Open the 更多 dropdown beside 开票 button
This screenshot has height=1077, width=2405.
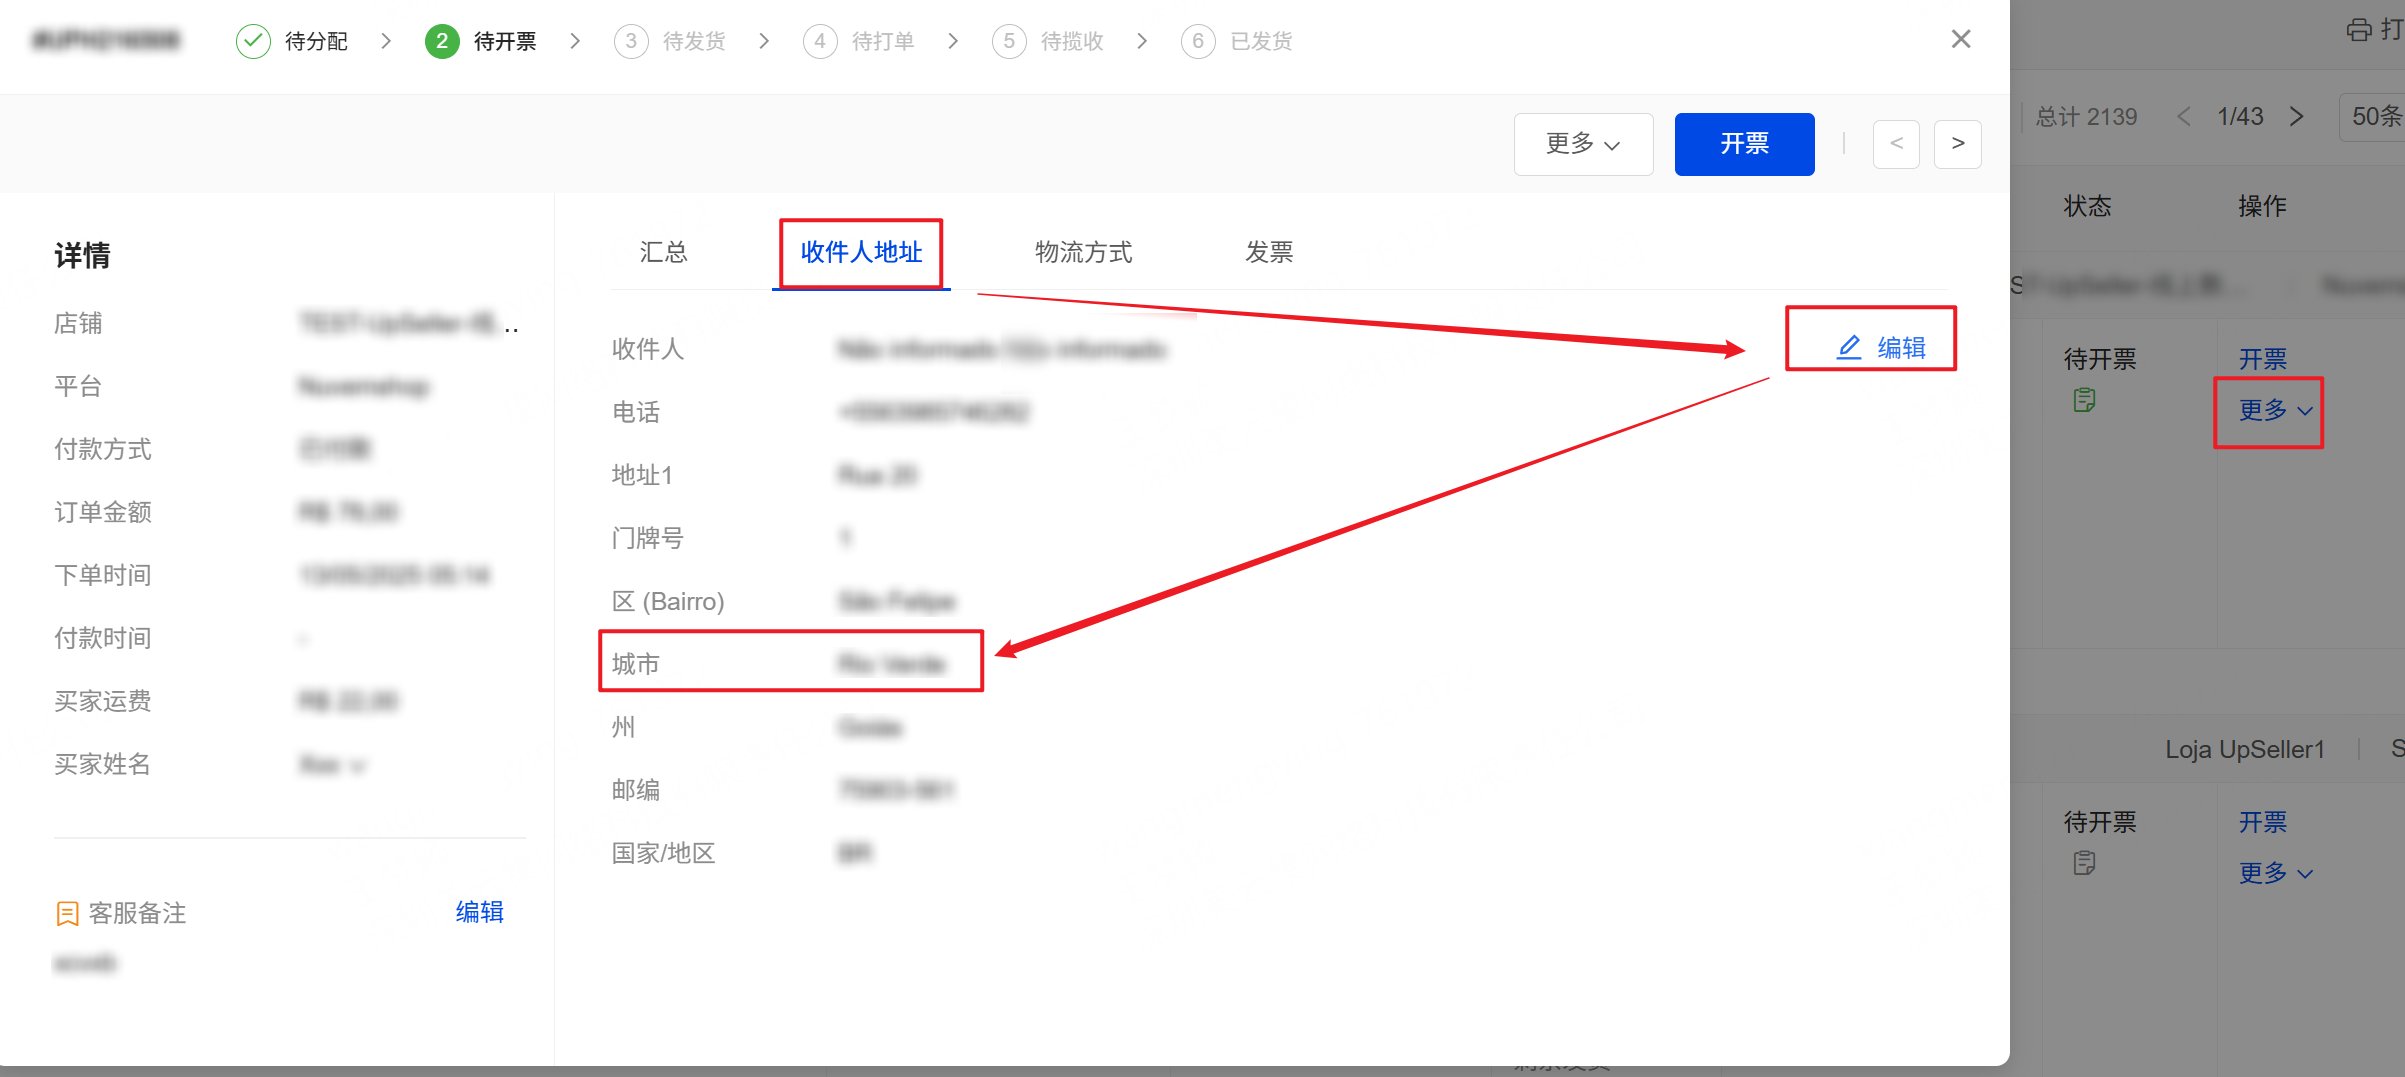[x=1582, y=144]
